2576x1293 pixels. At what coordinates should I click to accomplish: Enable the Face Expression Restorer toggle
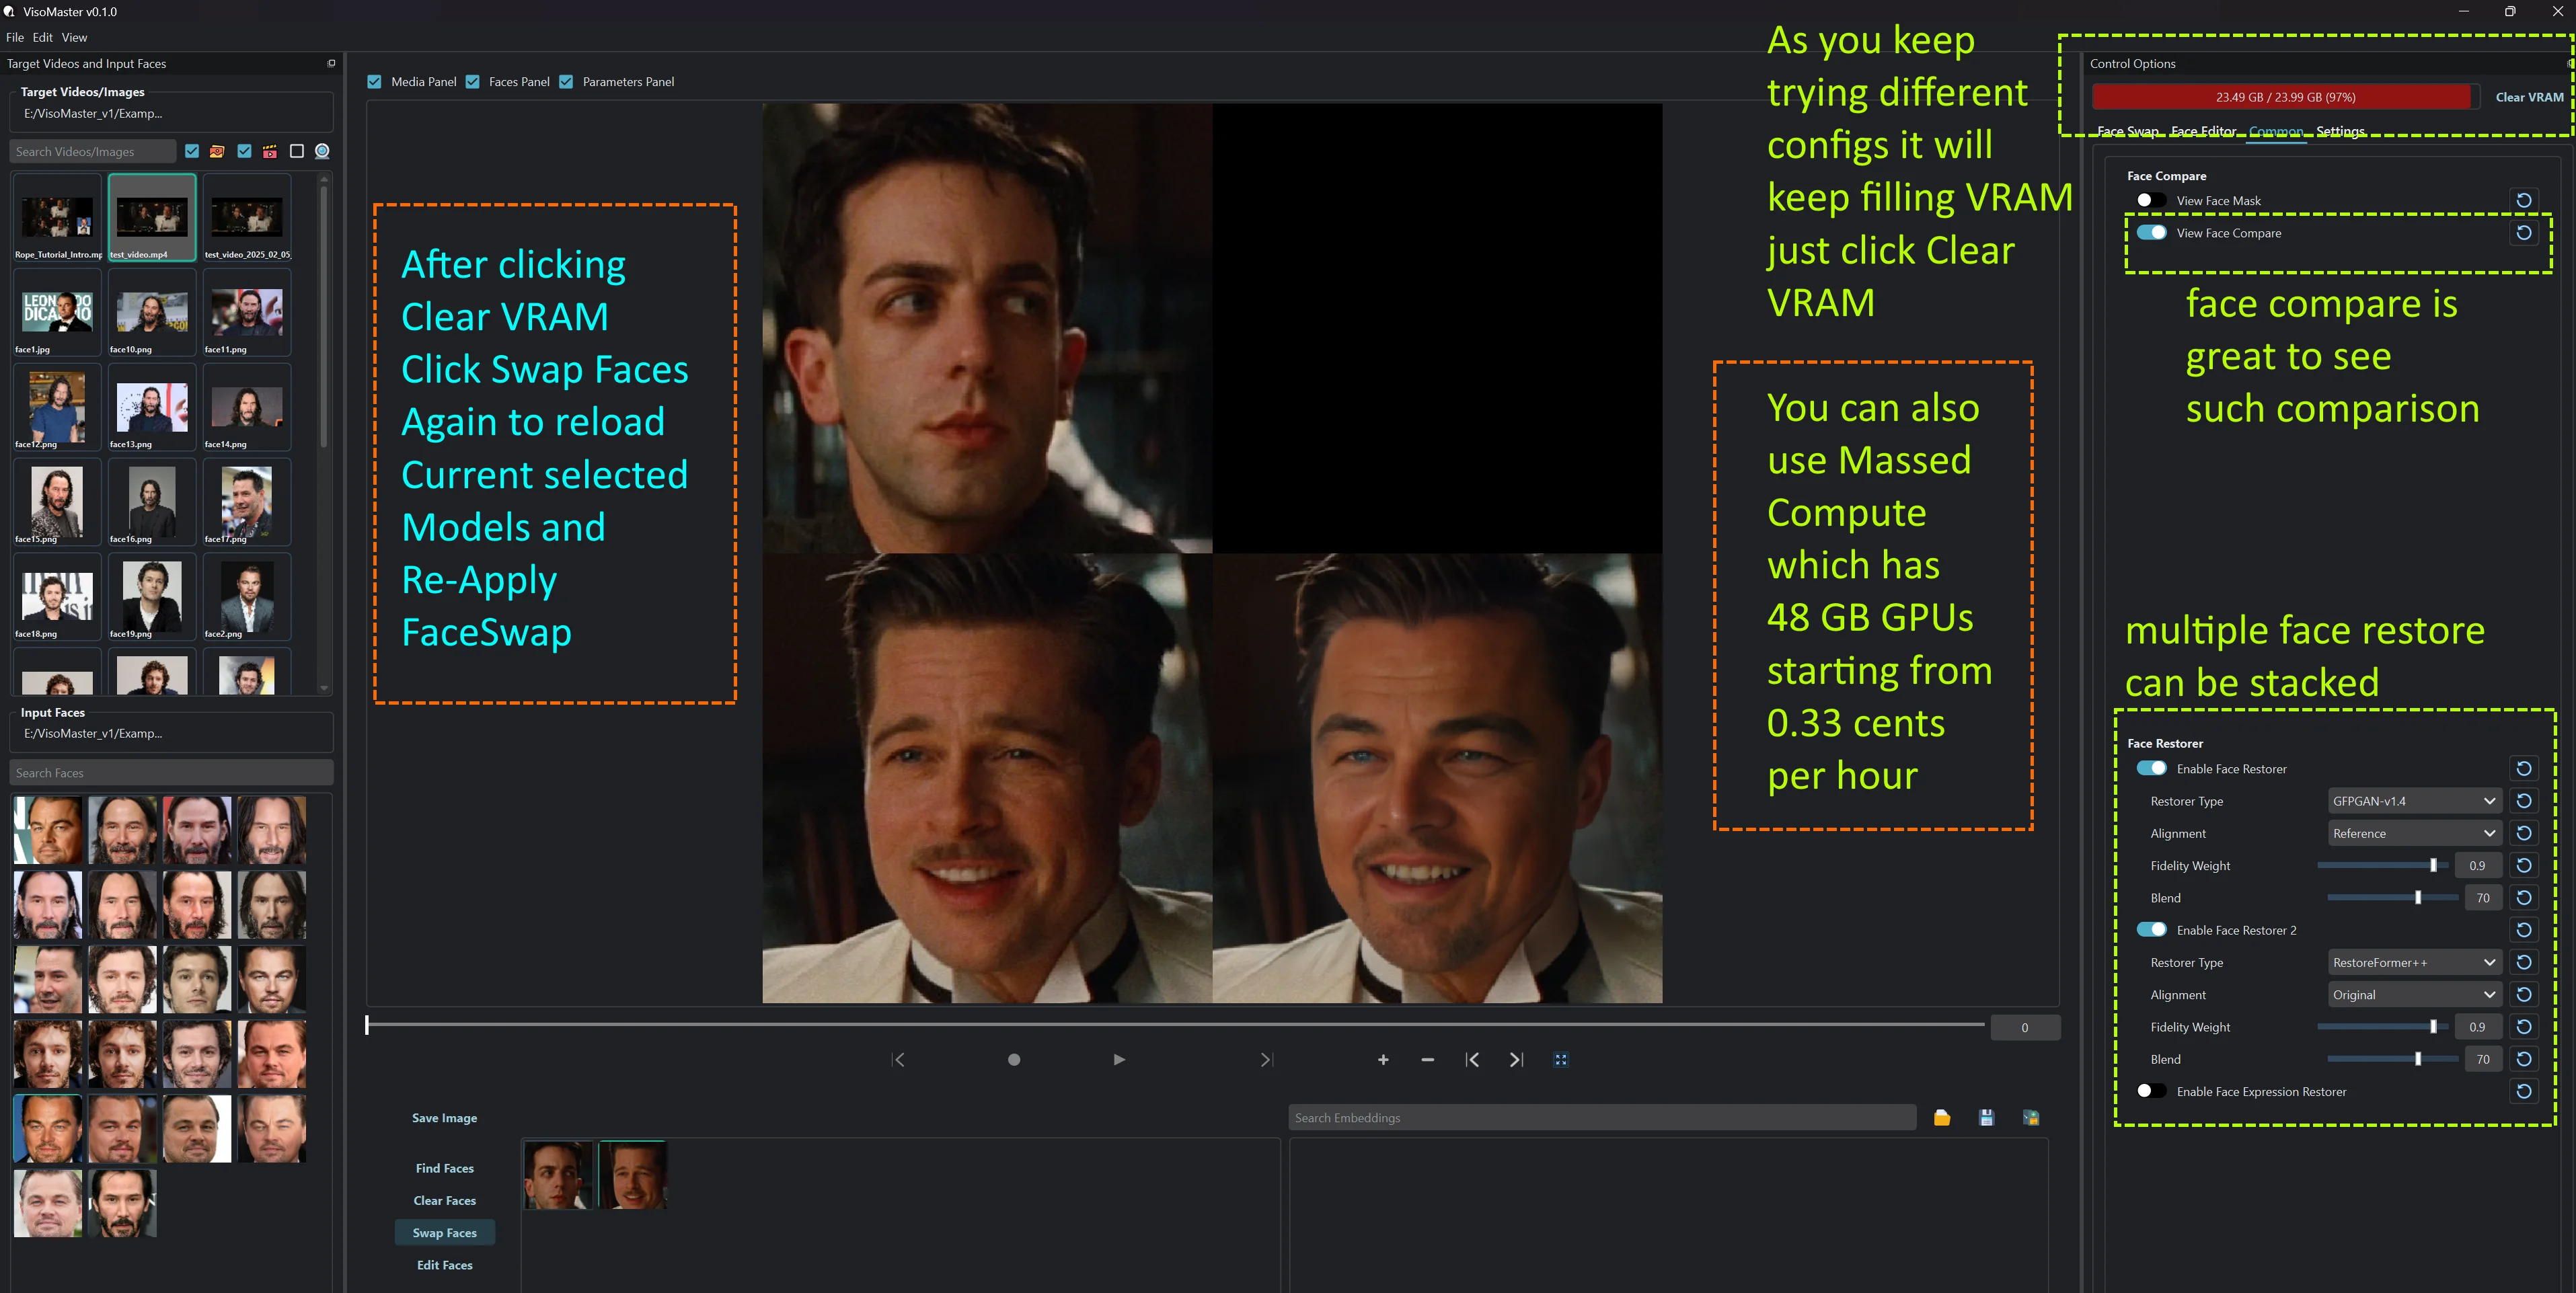click(x=2151, y=1091)
